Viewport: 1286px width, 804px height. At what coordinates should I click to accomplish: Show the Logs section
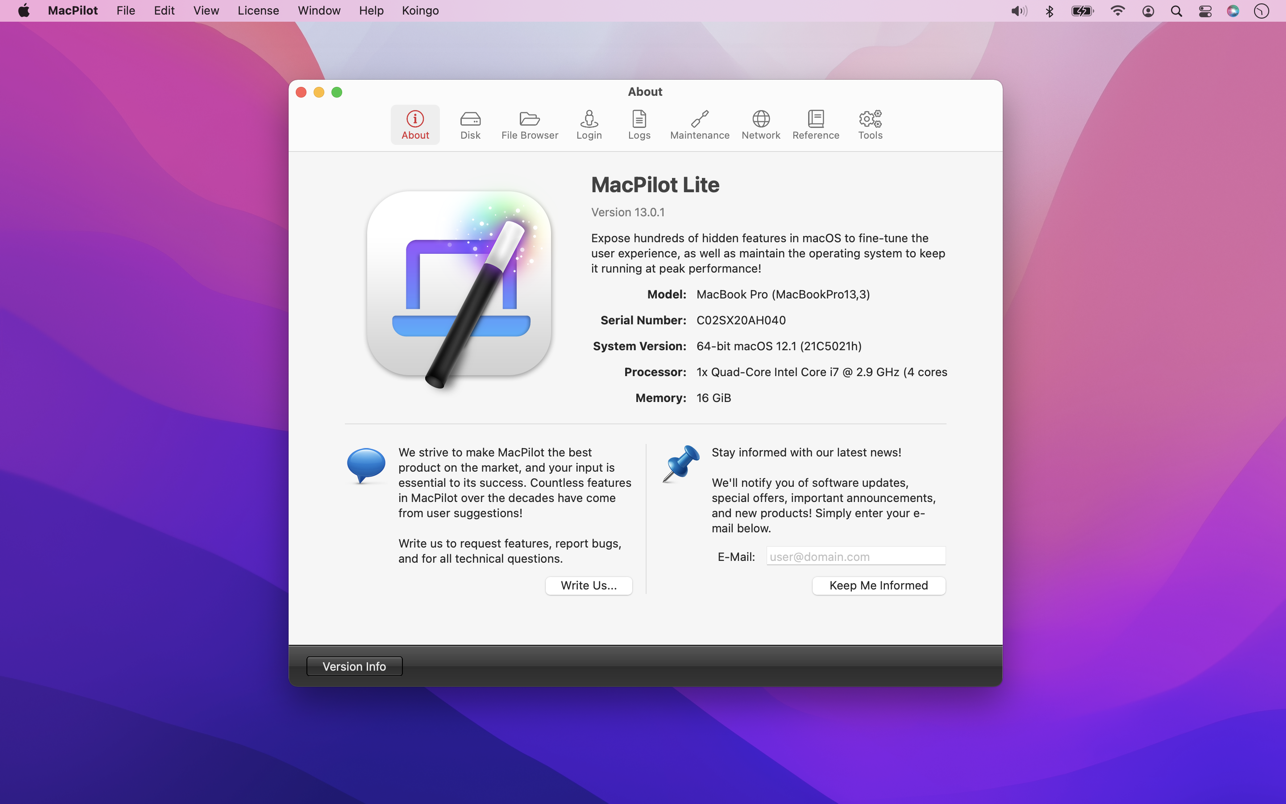coord(639,125)
